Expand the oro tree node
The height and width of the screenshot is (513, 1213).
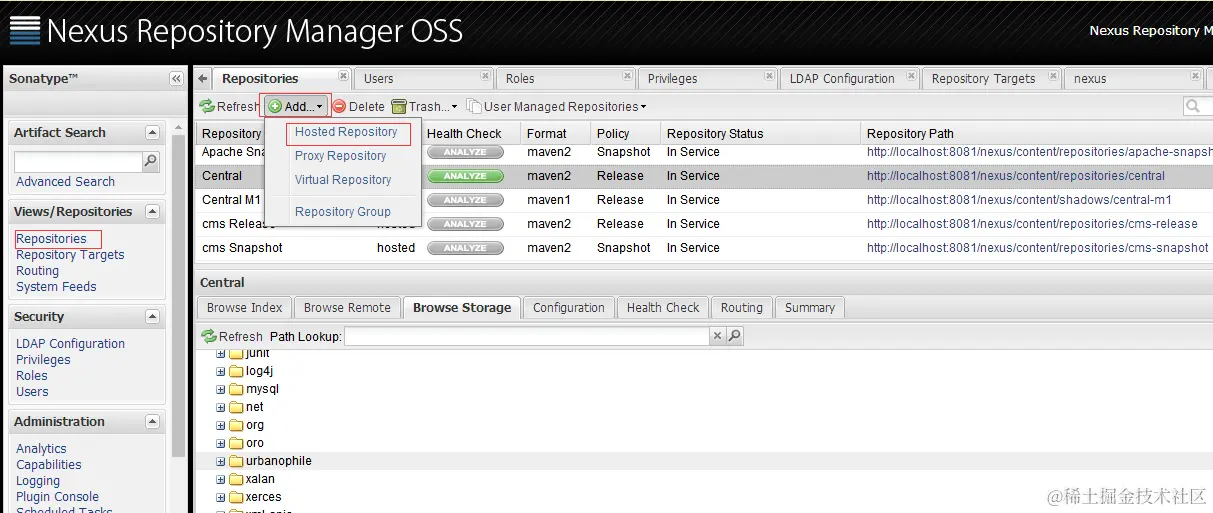(221, 443)
